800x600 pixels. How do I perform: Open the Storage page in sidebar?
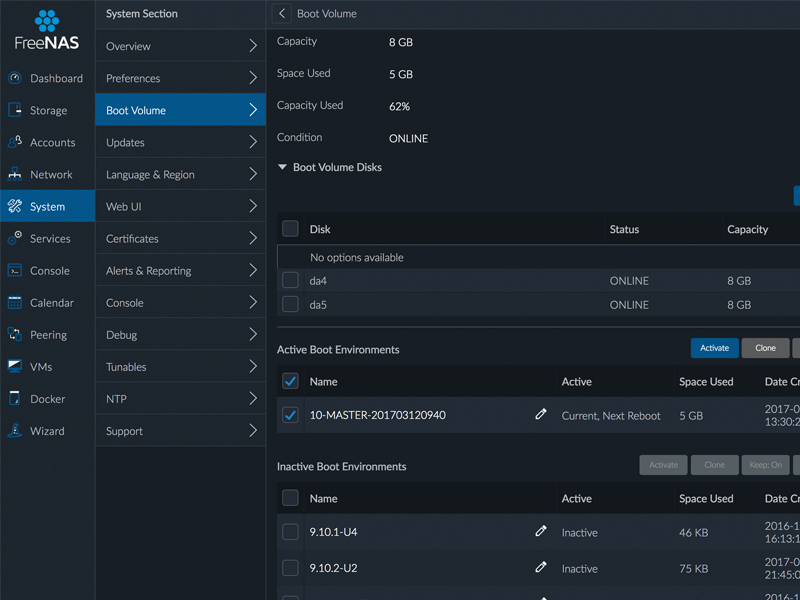click(x=47, y=110)
